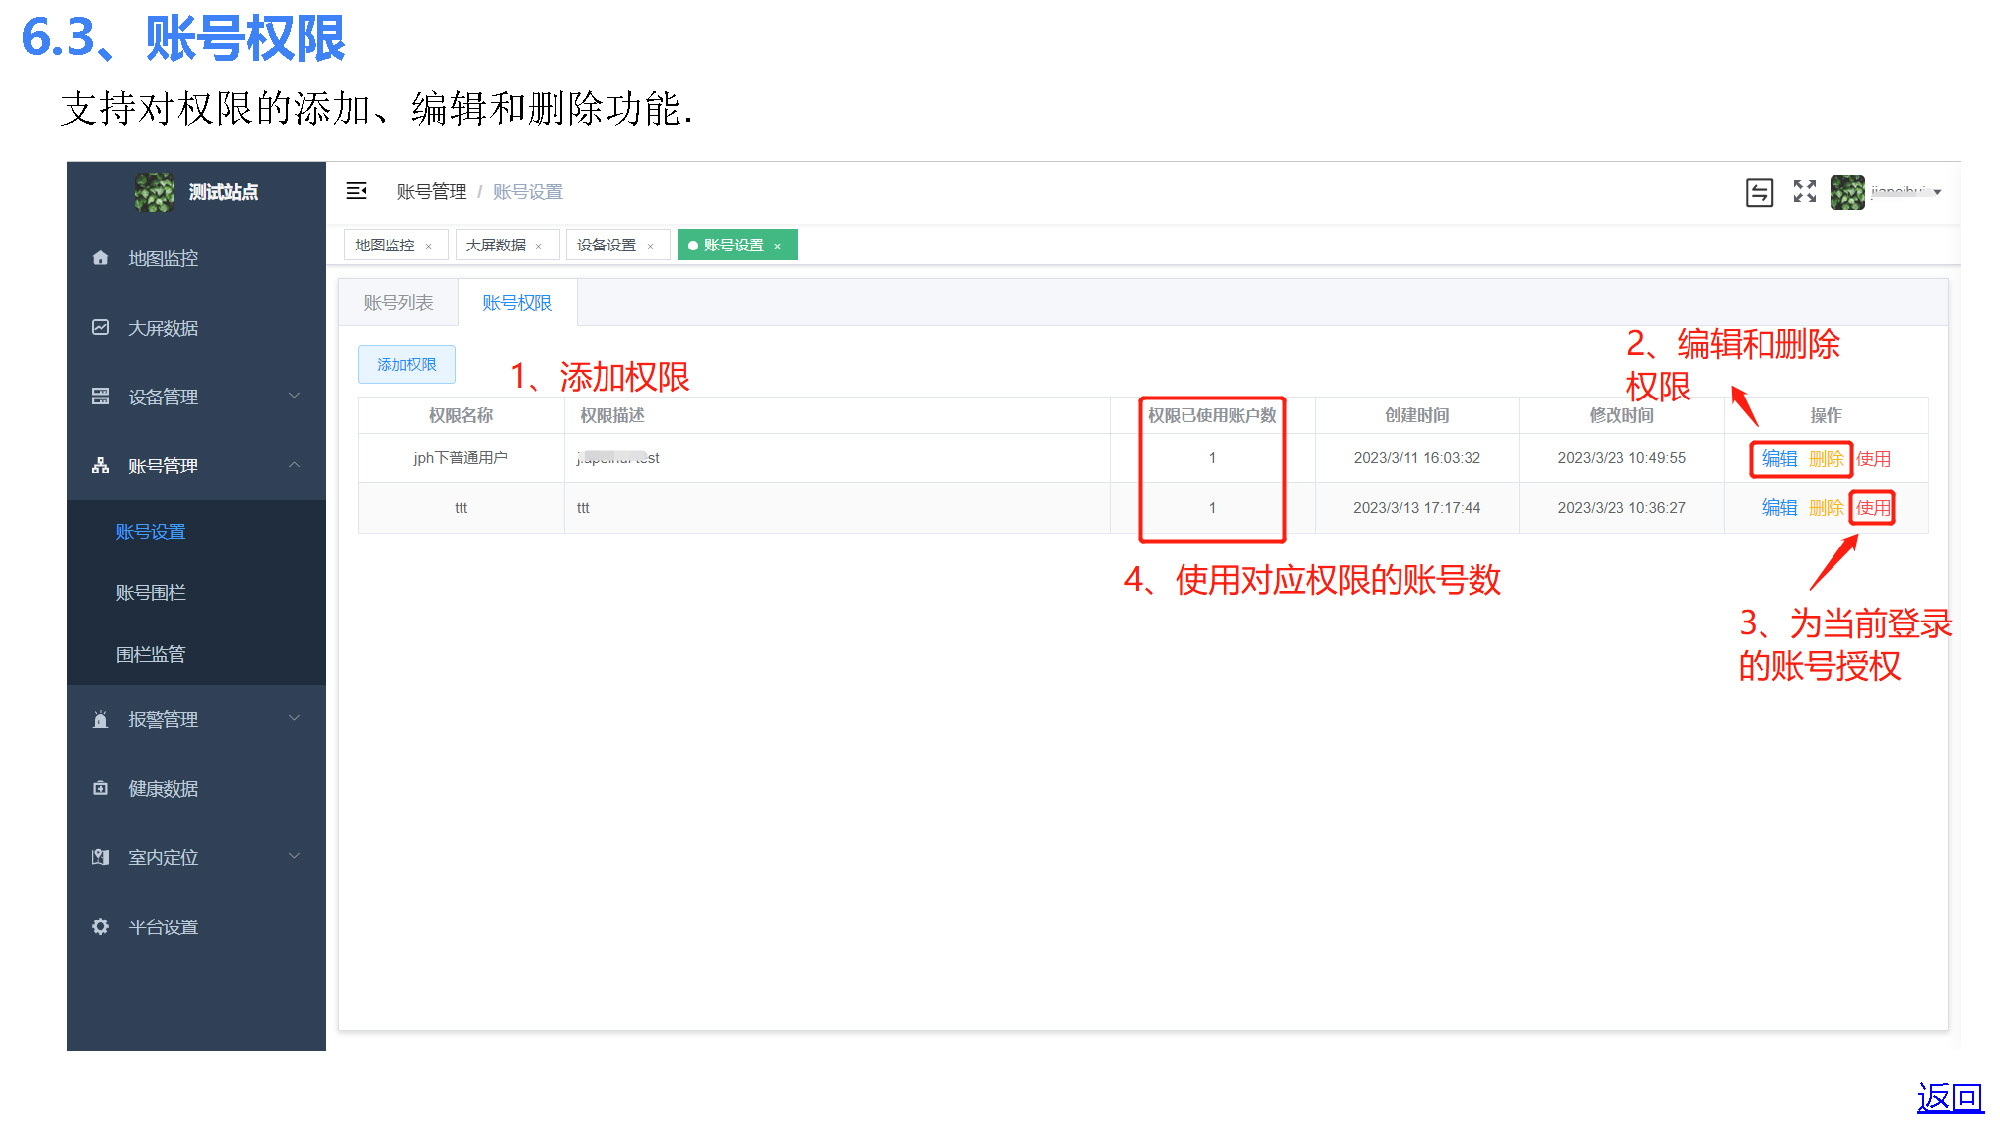Click creation time 2023/3/13 17:17:44

1417,508
